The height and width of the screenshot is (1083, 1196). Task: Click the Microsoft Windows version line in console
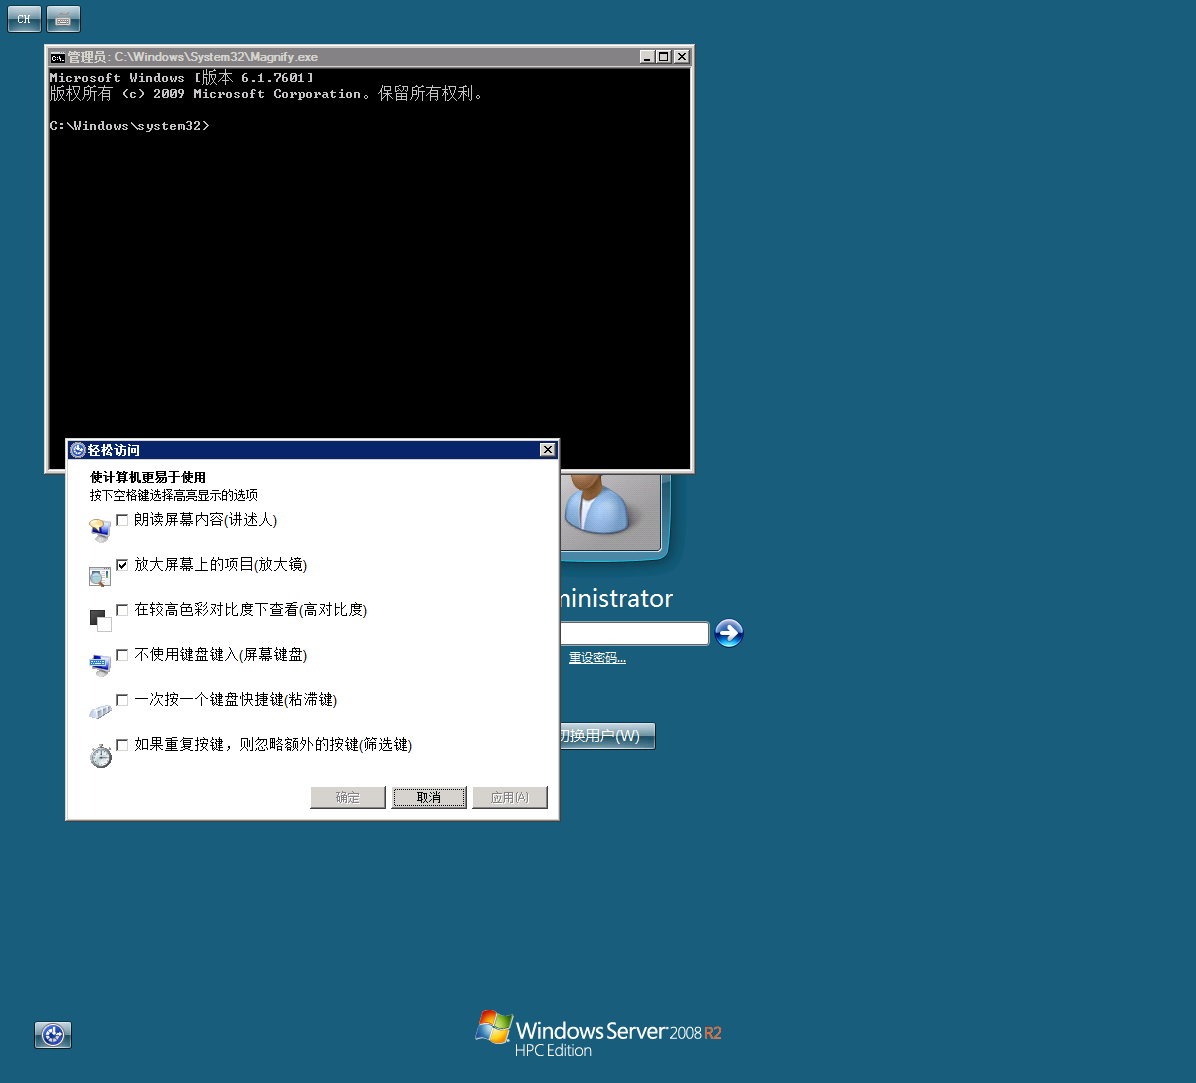(182, 78)
